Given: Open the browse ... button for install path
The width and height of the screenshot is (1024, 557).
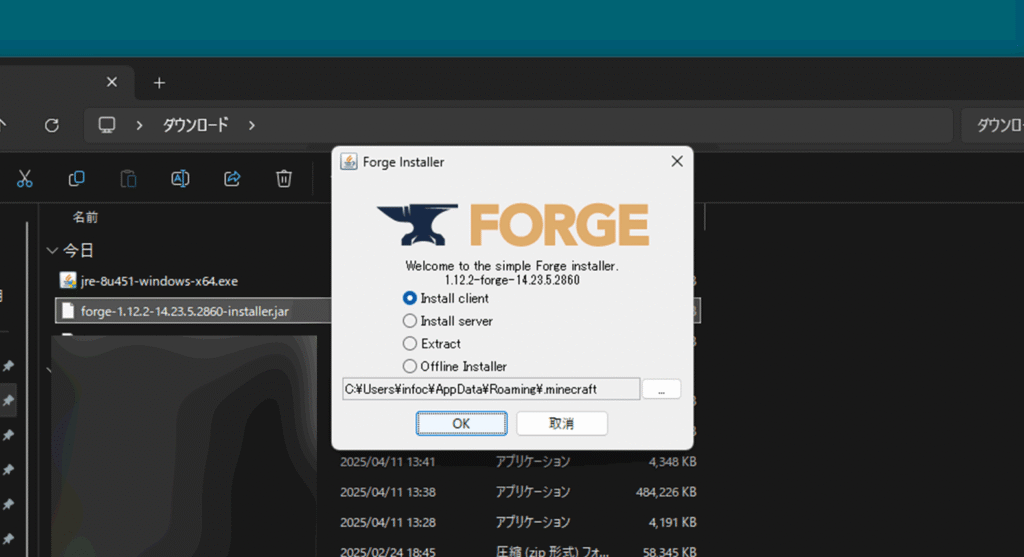Looking at the screenshot, I should click(x=661, y=389).
